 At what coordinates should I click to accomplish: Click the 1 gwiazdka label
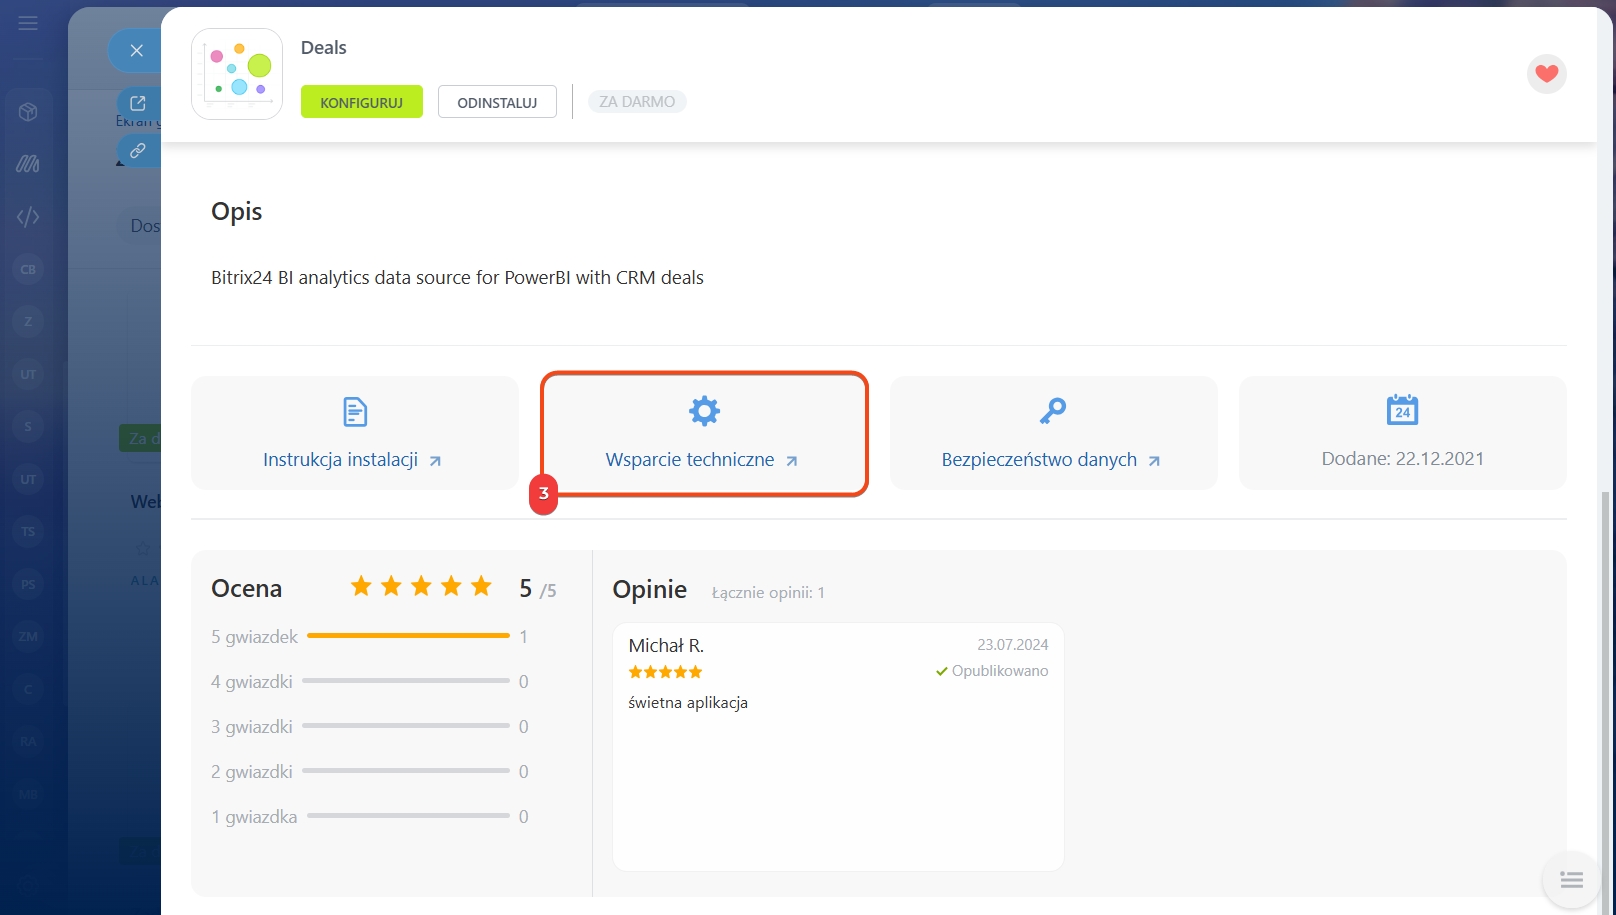pos(254,817)
